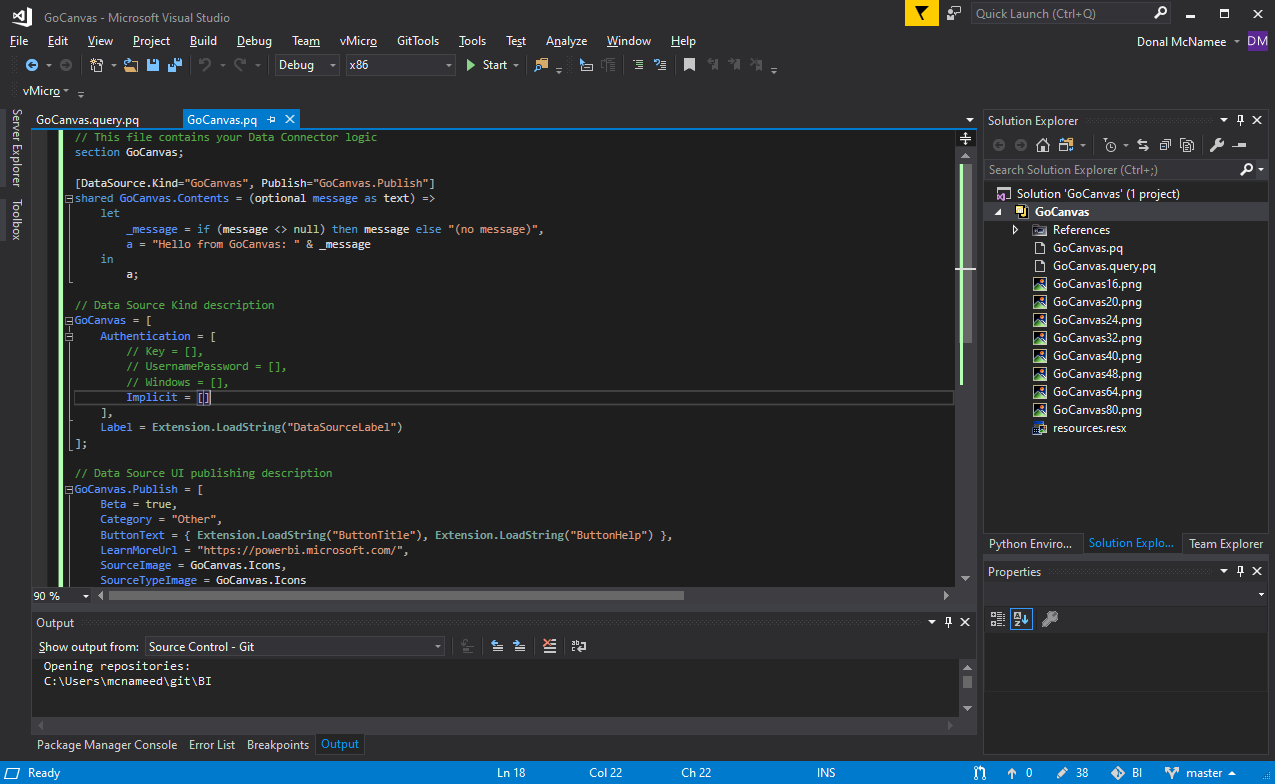Click the Property Pages wrench icon in Properties
This screenshot has height=784, width=1275.
(1049, 619)
